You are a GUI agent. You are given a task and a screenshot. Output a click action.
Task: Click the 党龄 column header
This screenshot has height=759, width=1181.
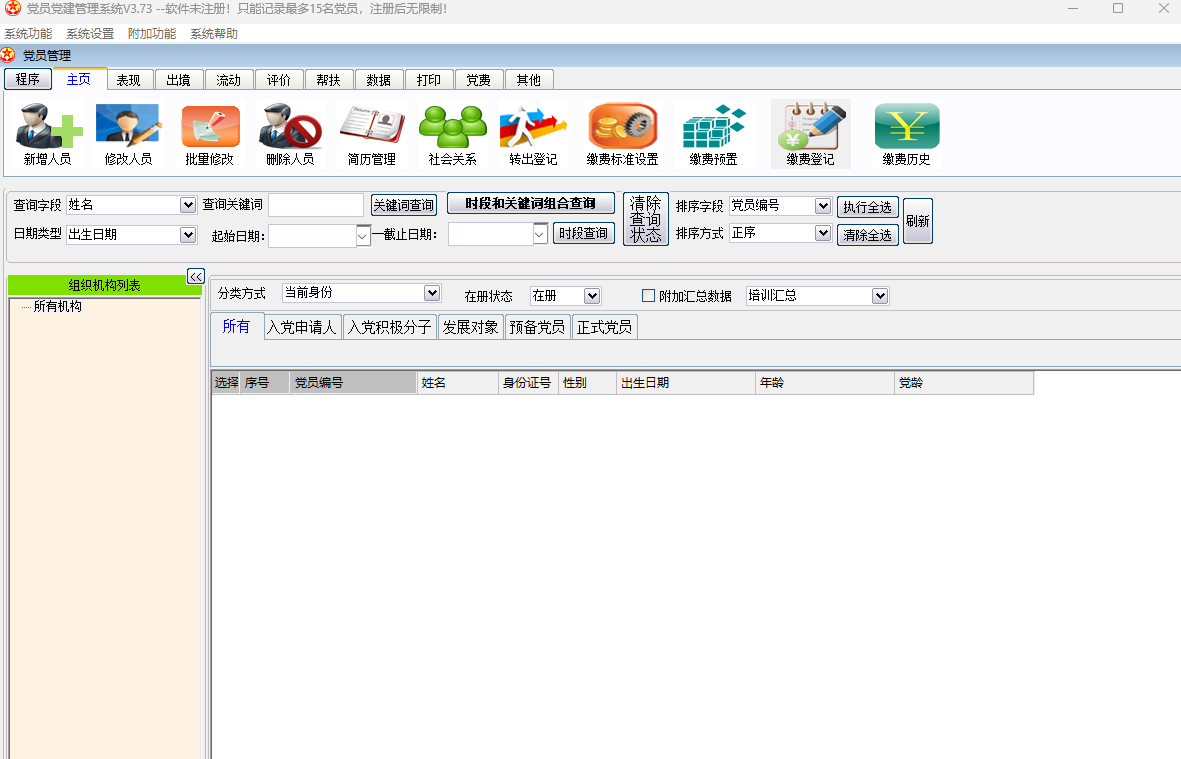click(x=963, y=383)
